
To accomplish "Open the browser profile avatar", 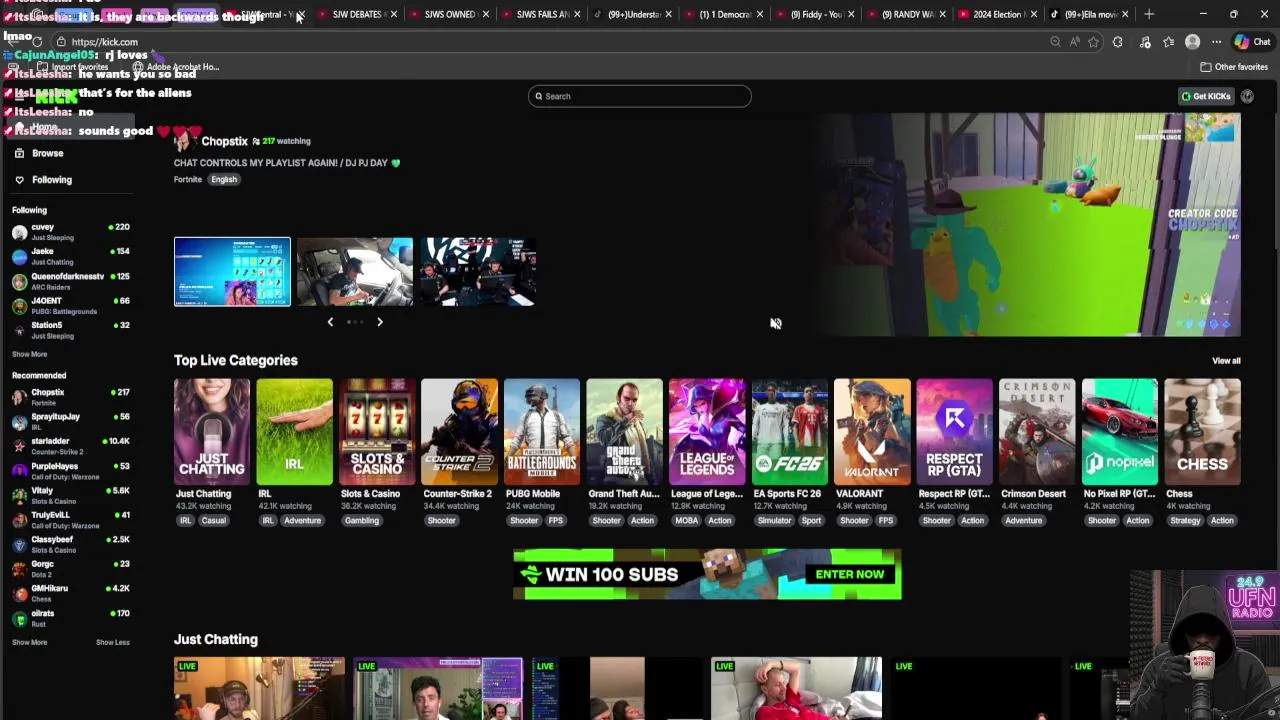I will click(1192, 42).
